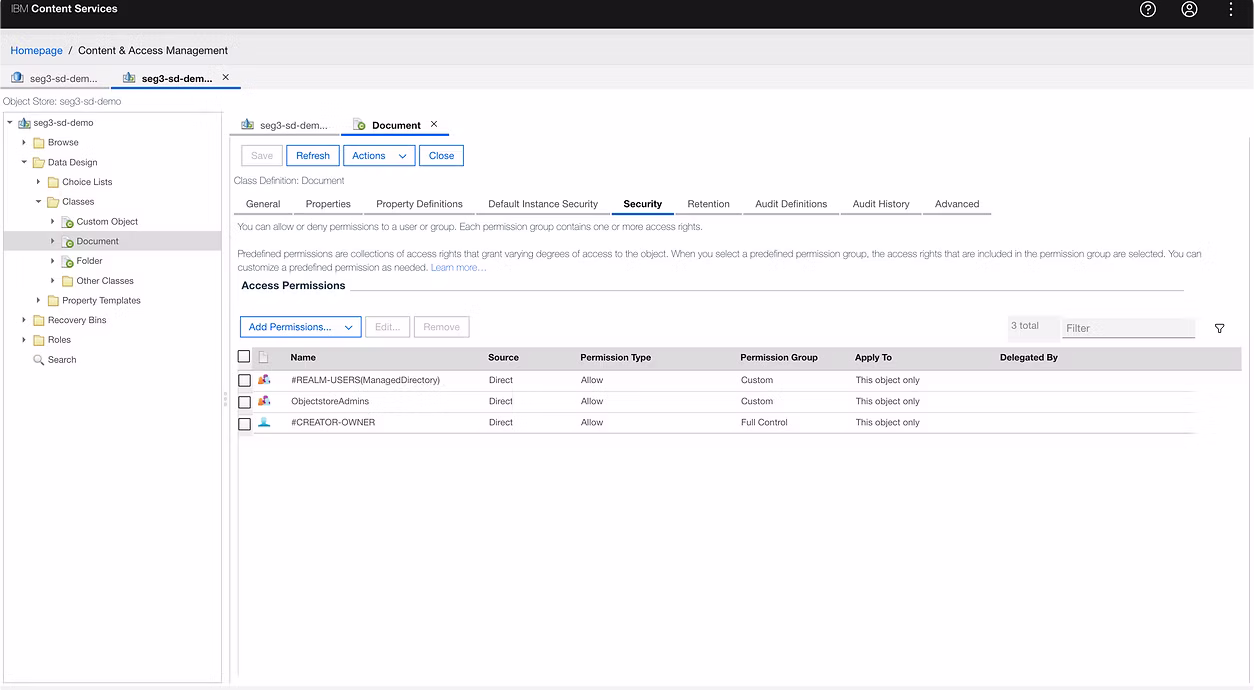Image resolution: width=1254 pixels, height=690 pixels.
Task: Open the help question mark icon
Action: click(1148, 9)
